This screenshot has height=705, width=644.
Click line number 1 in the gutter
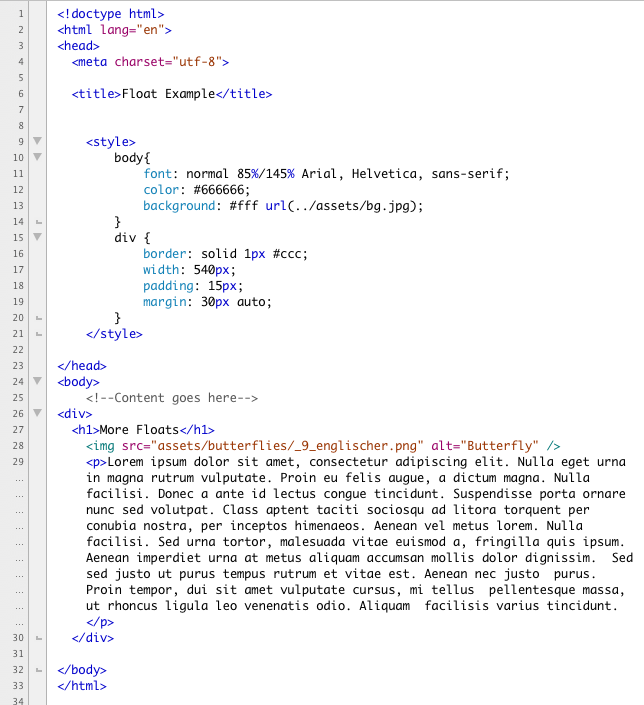(x=21, y=14)
